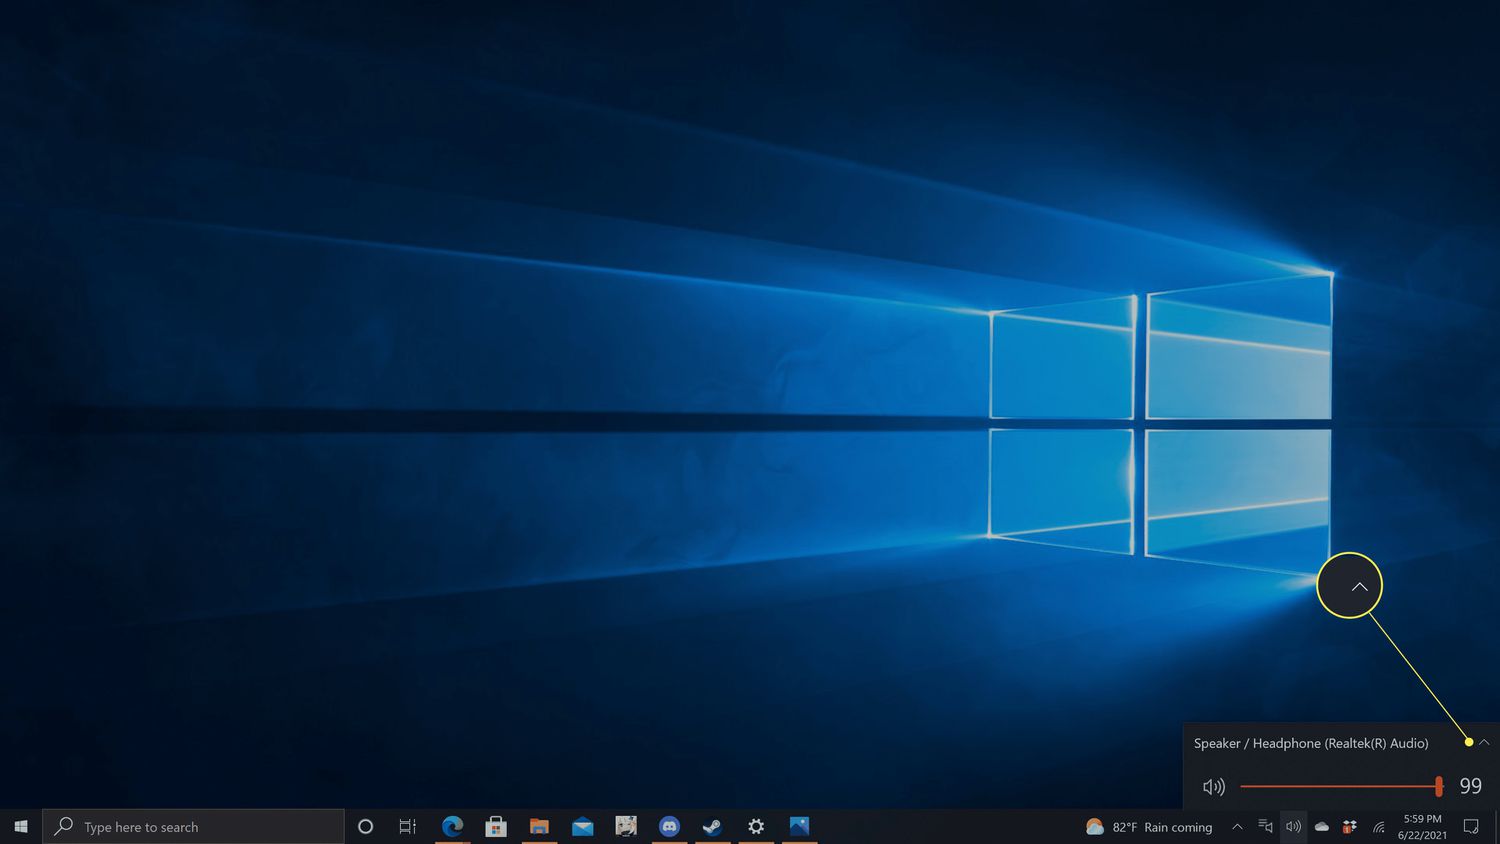Open the Mail app on the taskbar
Image resolution: width=1500 pixels, height=844 pixels.
(583, 826)
